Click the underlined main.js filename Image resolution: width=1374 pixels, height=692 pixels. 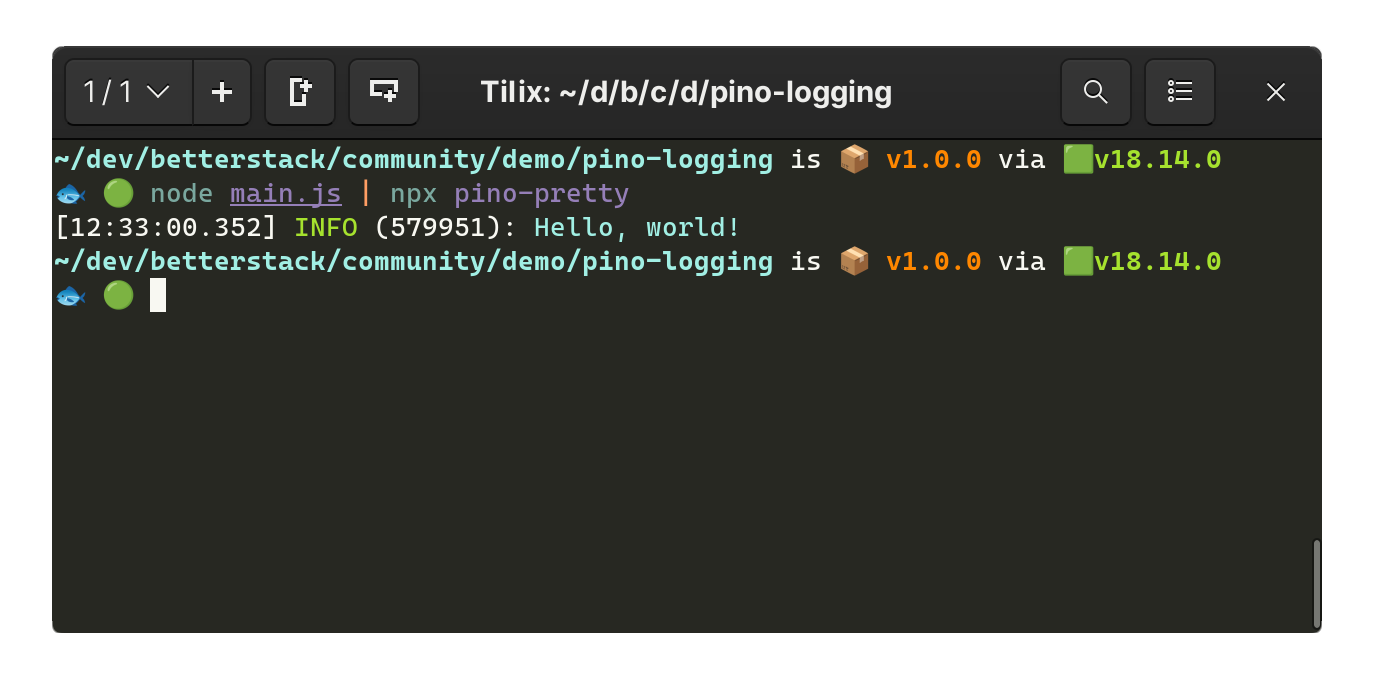coord(286,193)
